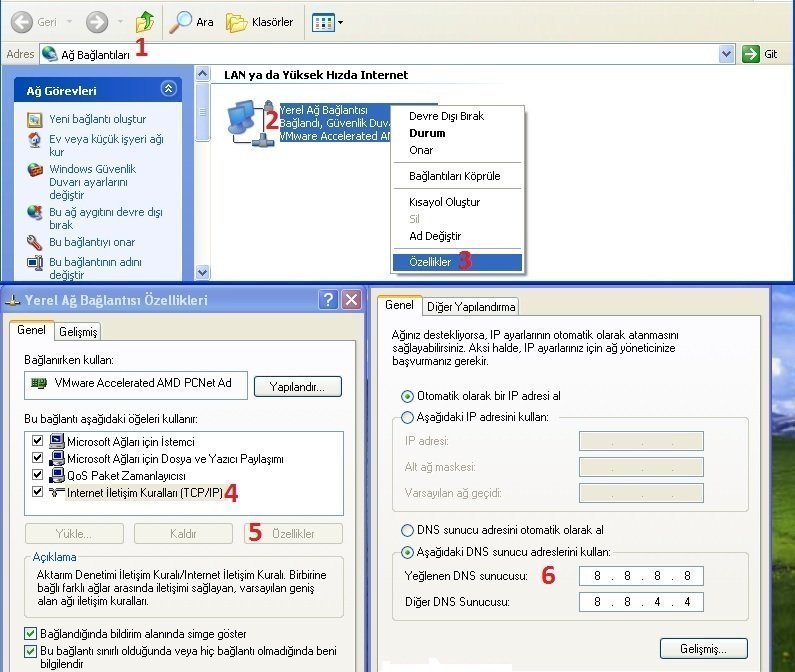Click Özellikler button below component list
Image resolution: width=795 pixels, height=672 pixels.
point(293,534)
